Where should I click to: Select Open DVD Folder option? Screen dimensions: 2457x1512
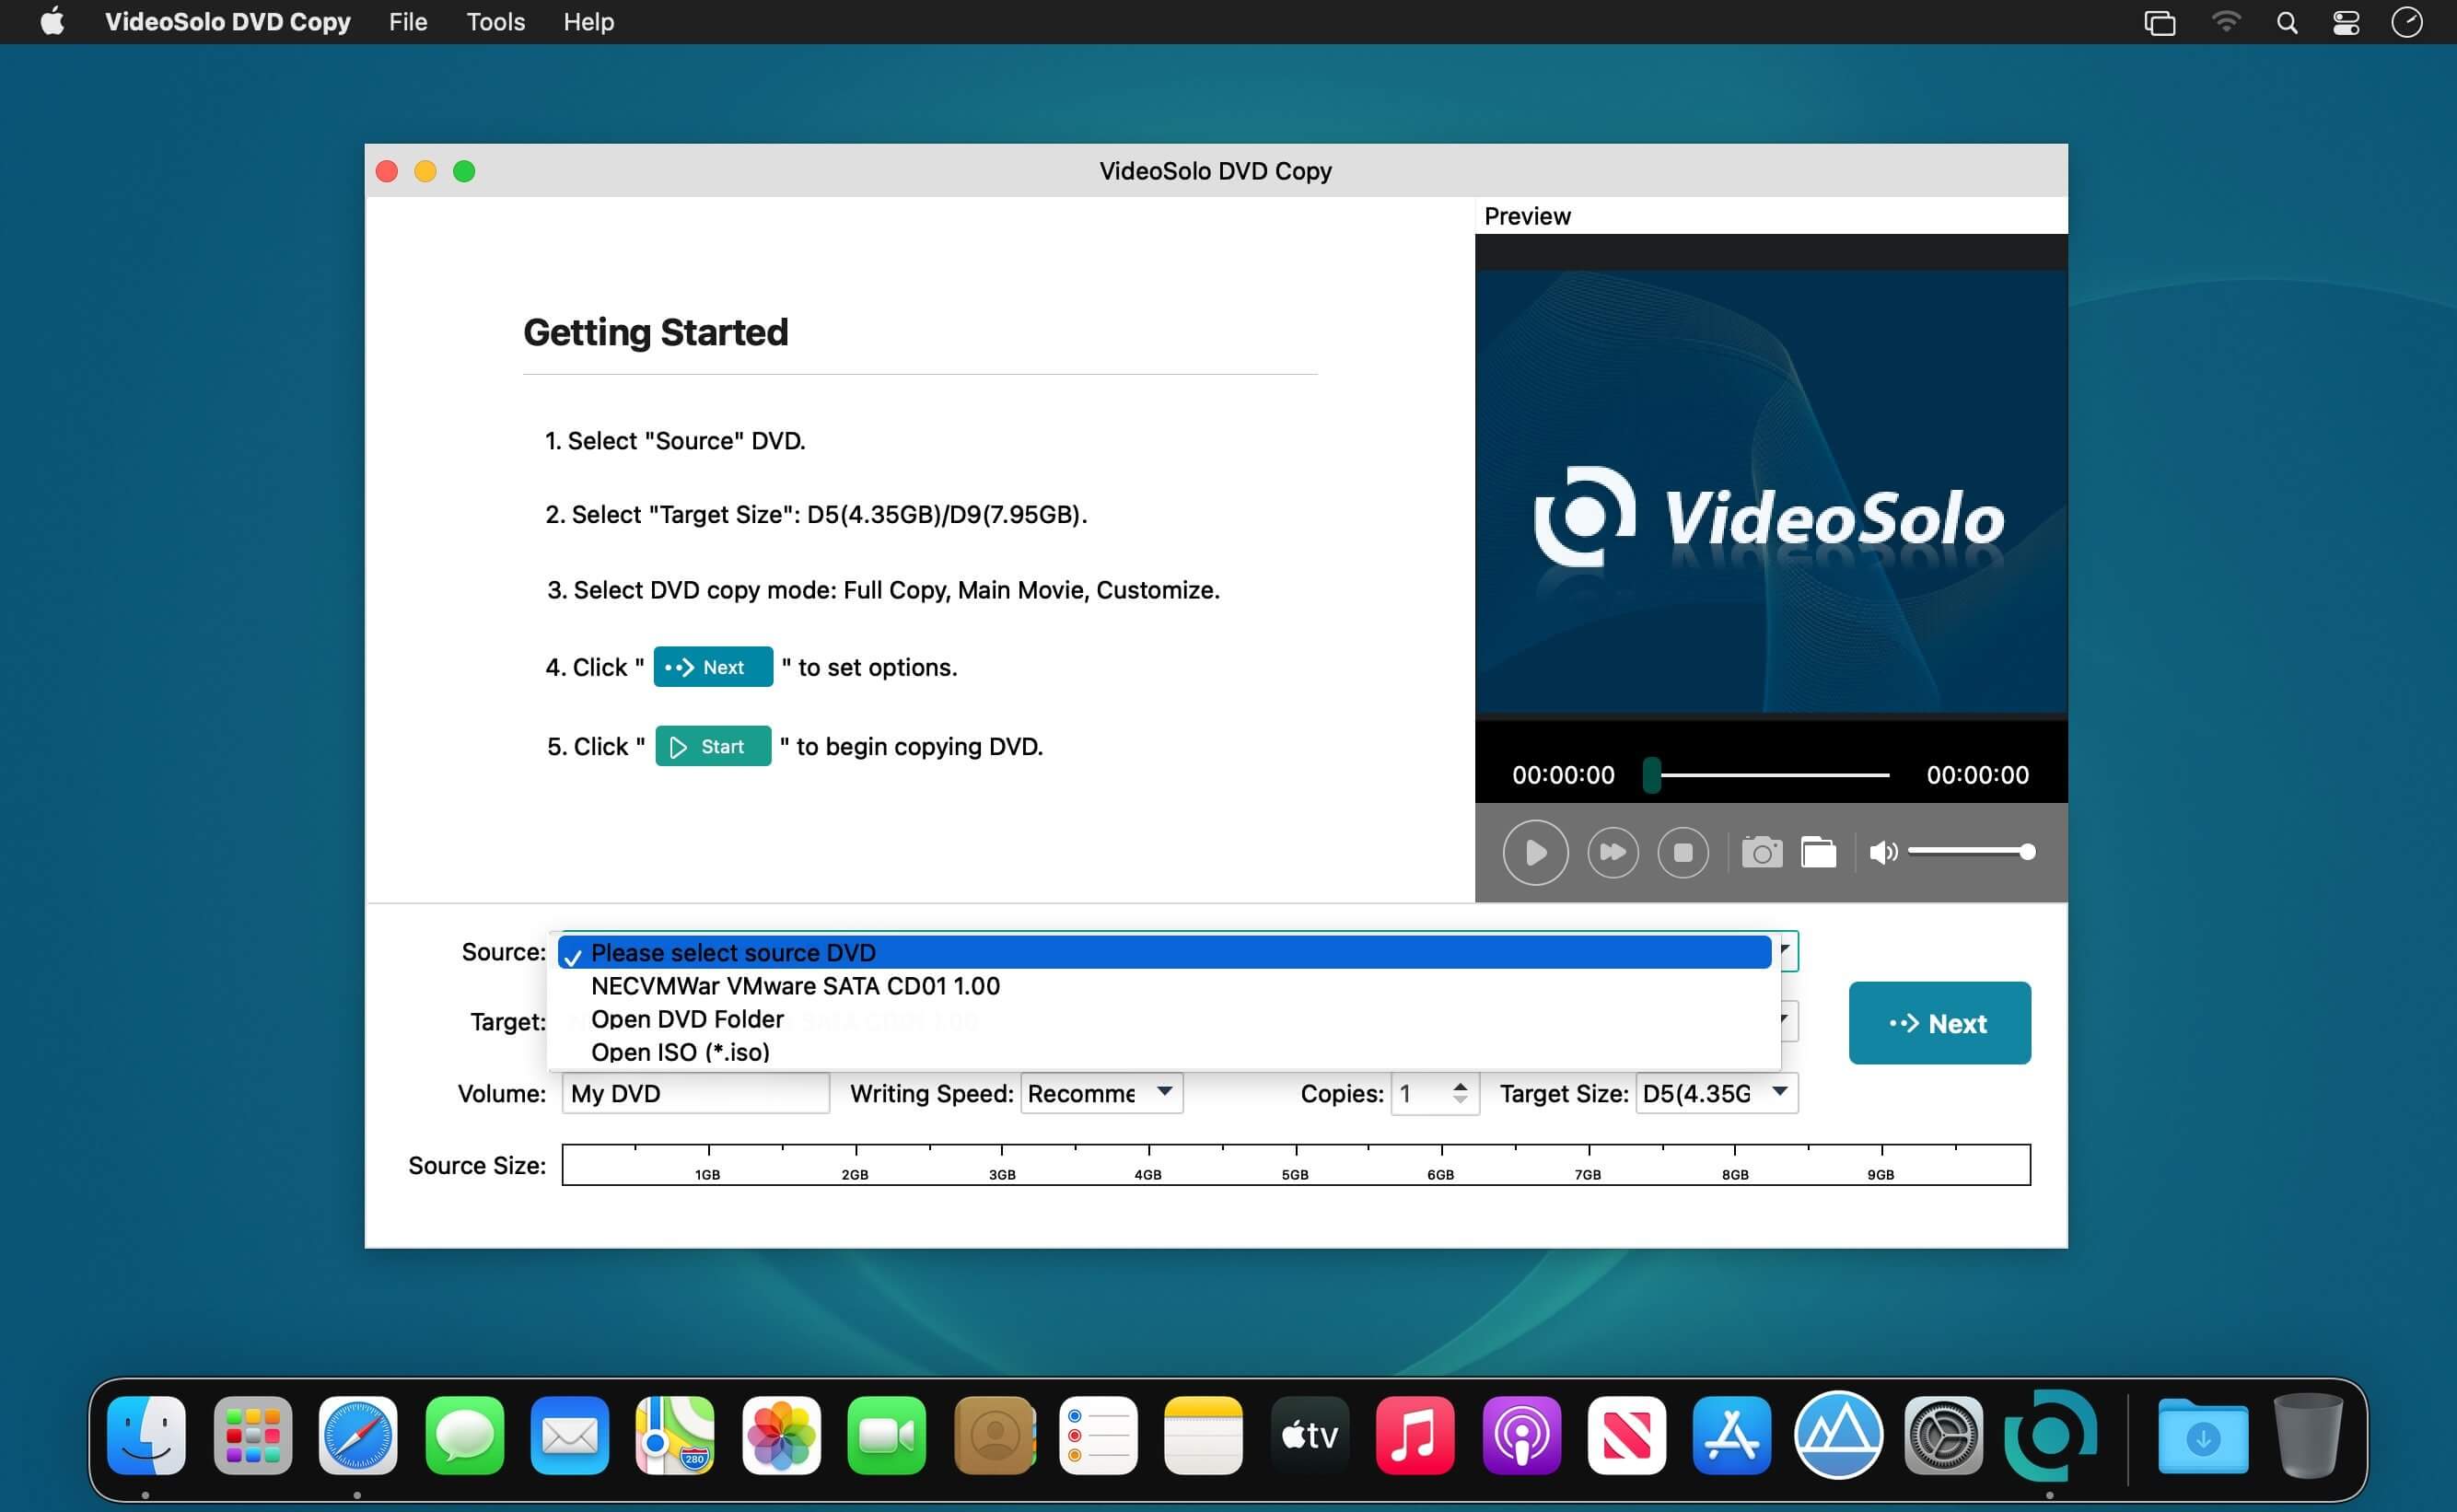tap(687, 1019)
